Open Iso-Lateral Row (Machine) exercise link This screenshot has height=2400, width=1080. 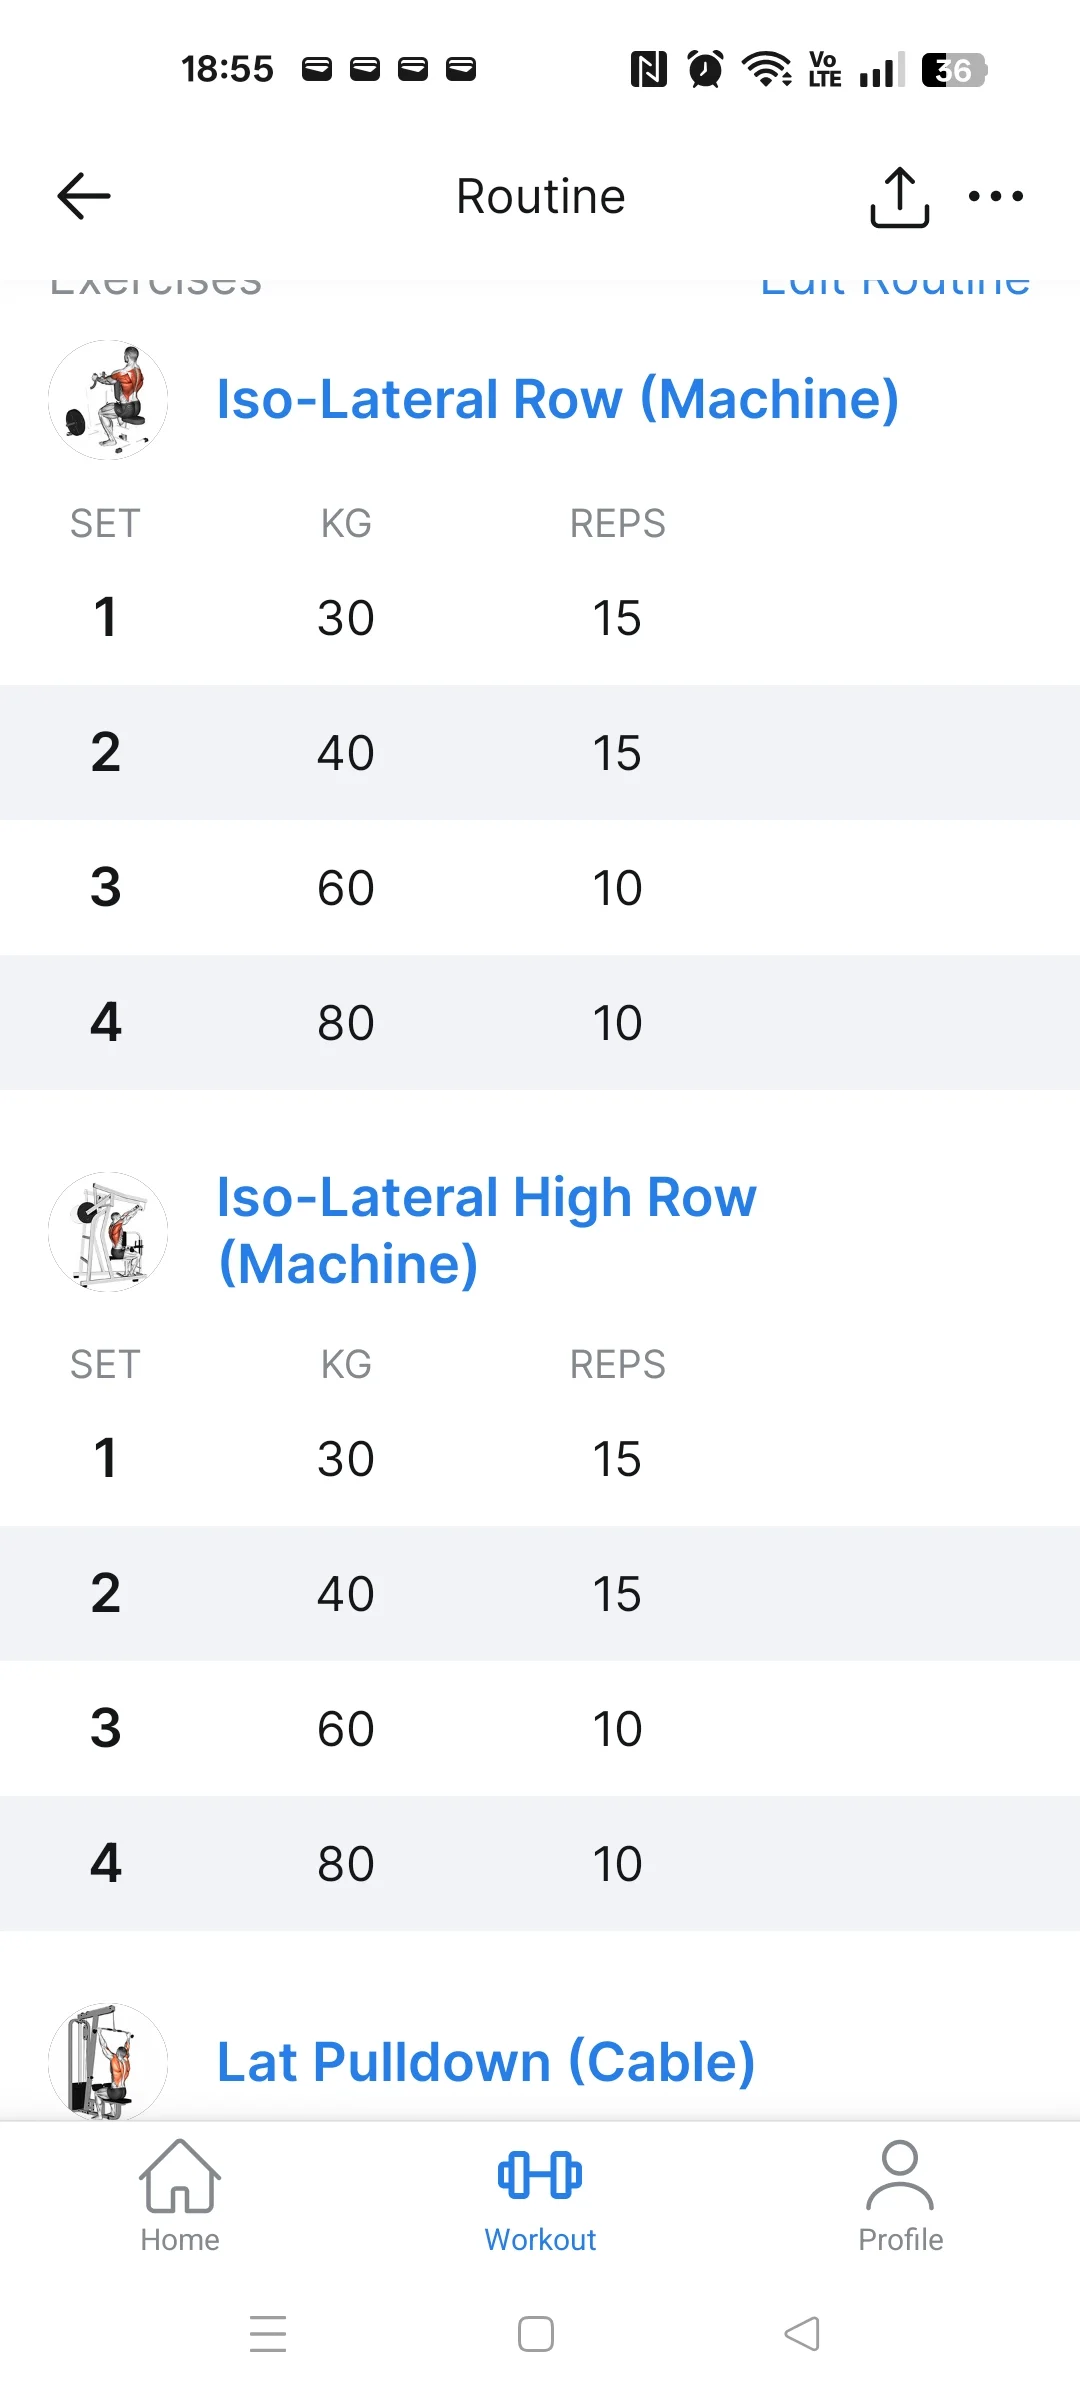(558, 400)
